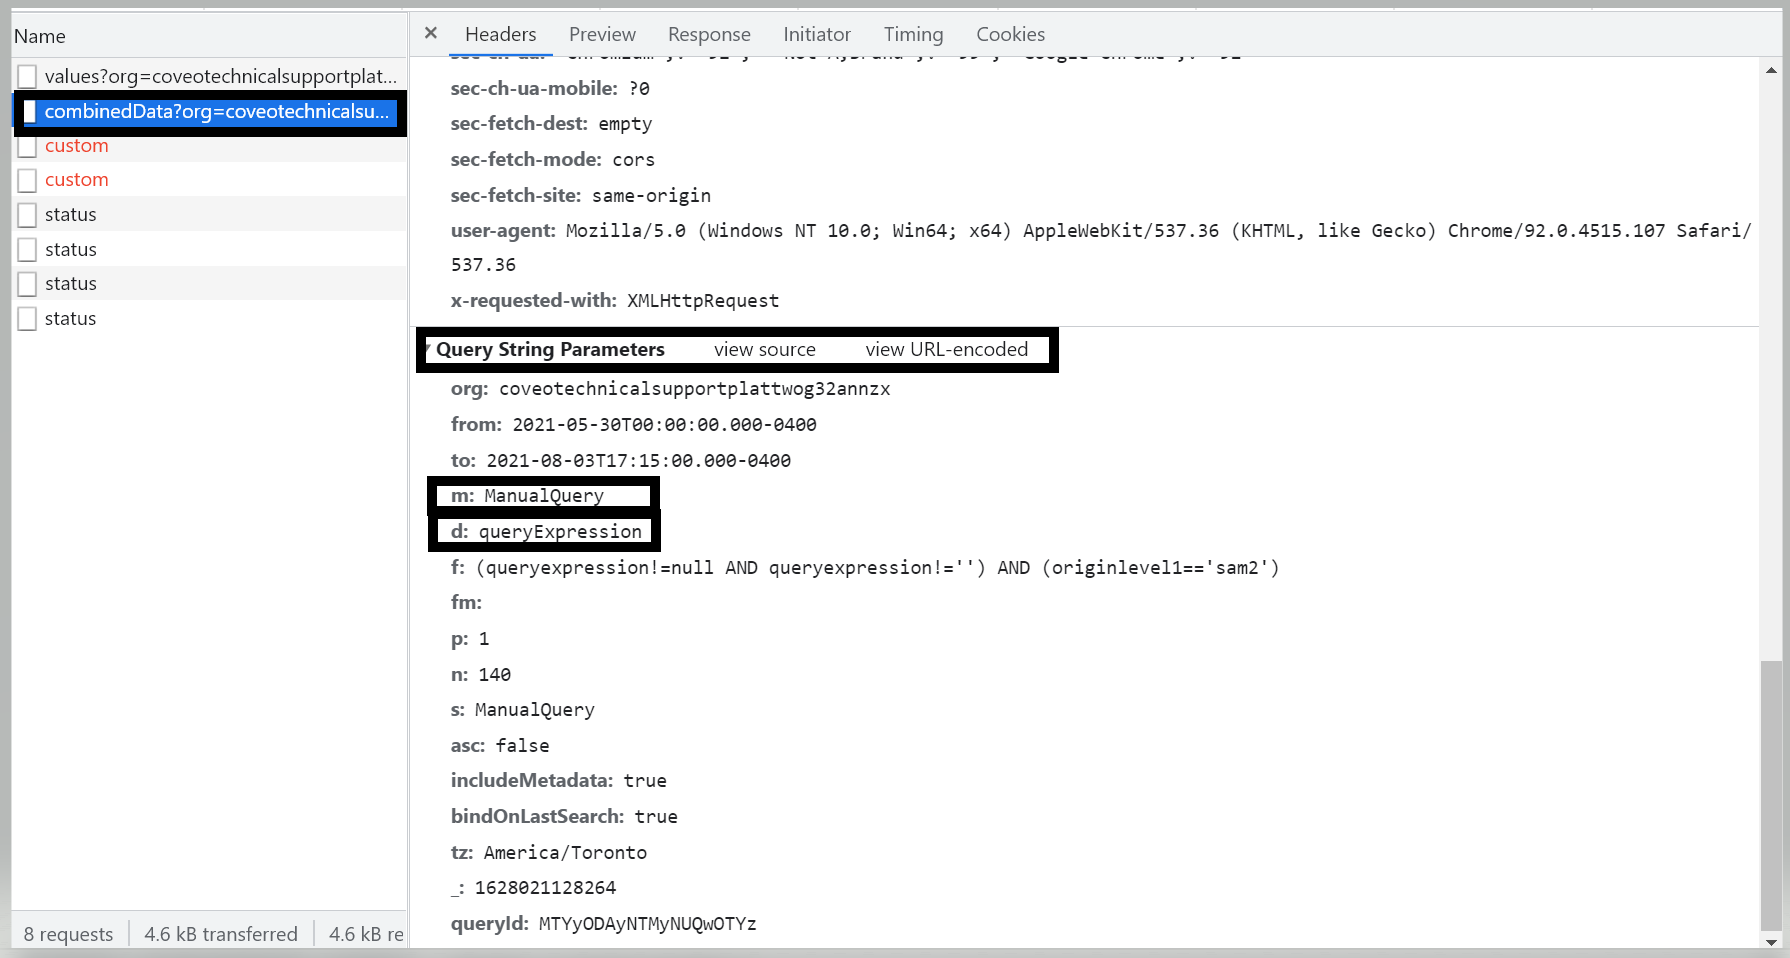1790x958 pixels.
Task: Open the Headers tab
Action: click(500, 34)
